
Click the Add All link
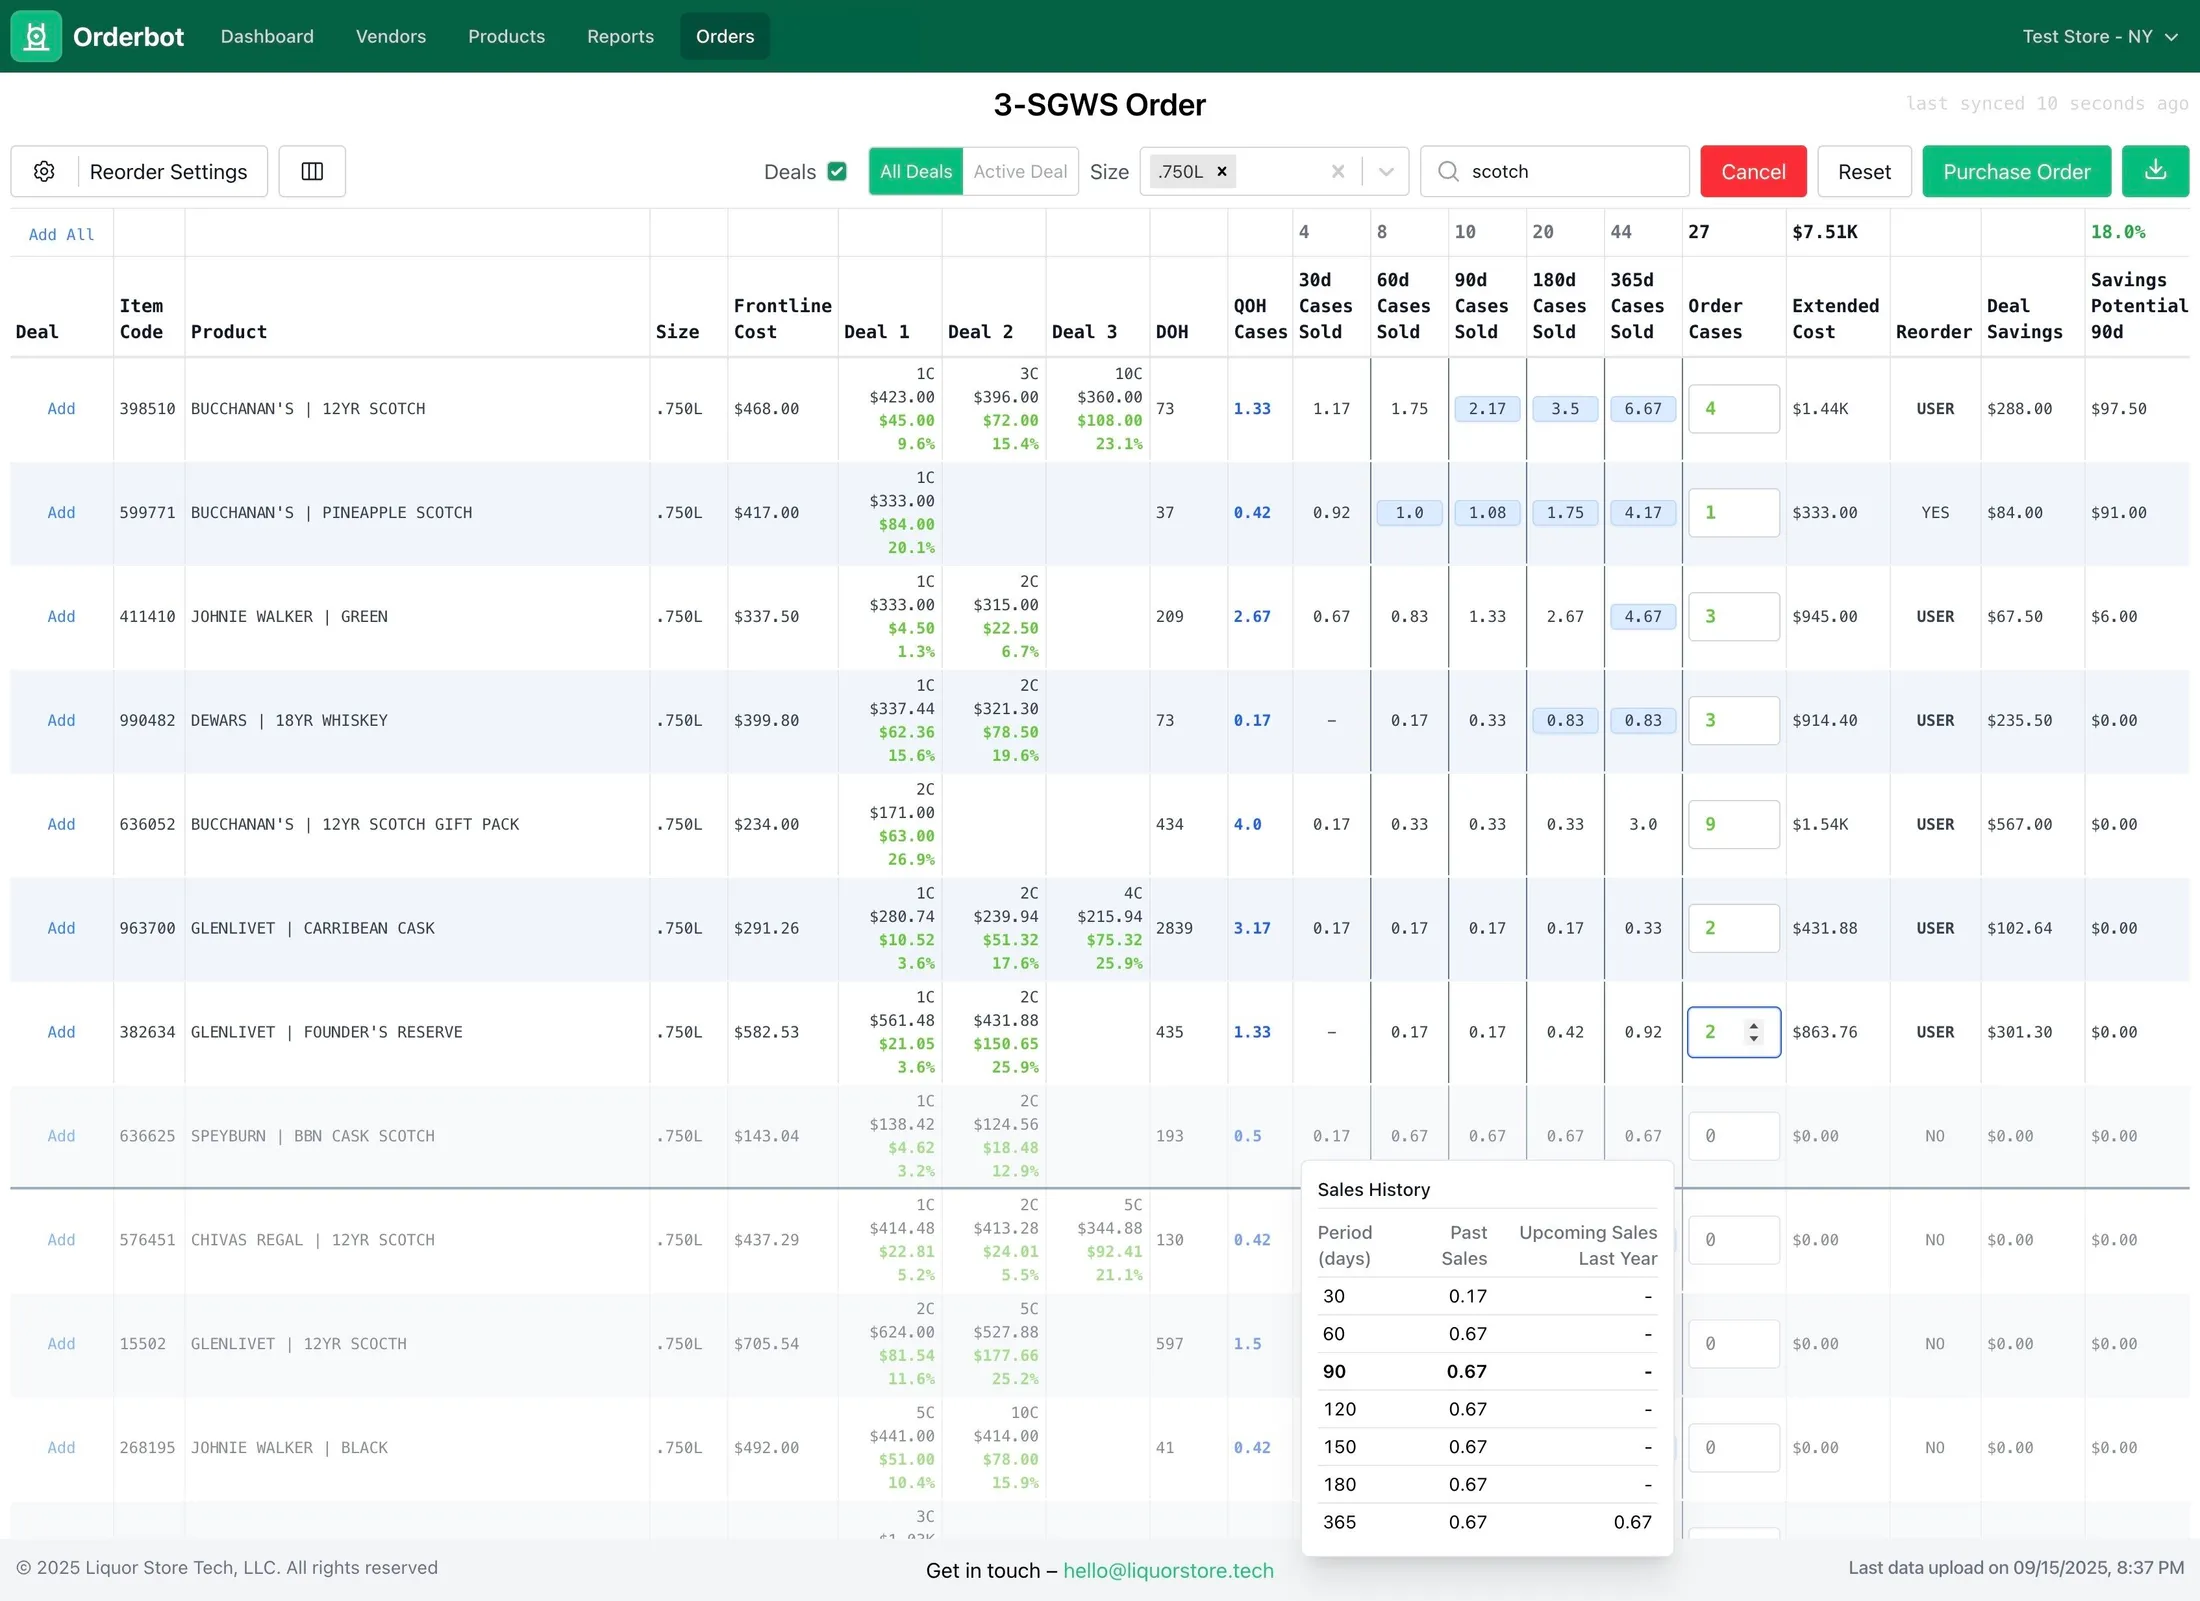61,235
